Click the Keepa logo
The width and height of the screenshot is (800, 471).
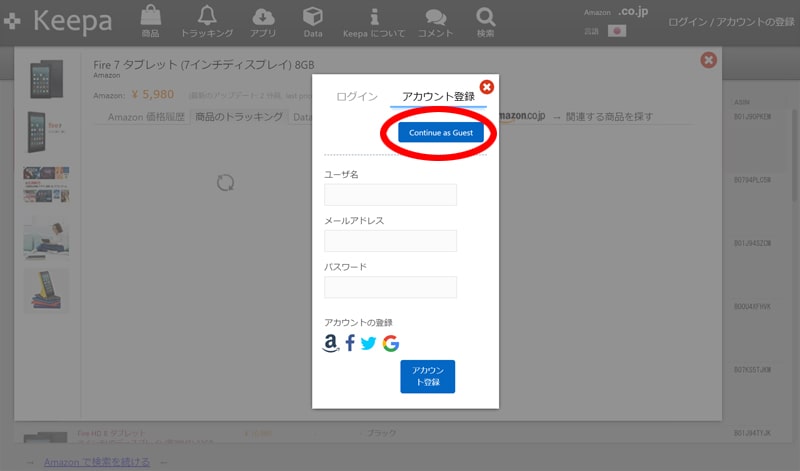58,21
